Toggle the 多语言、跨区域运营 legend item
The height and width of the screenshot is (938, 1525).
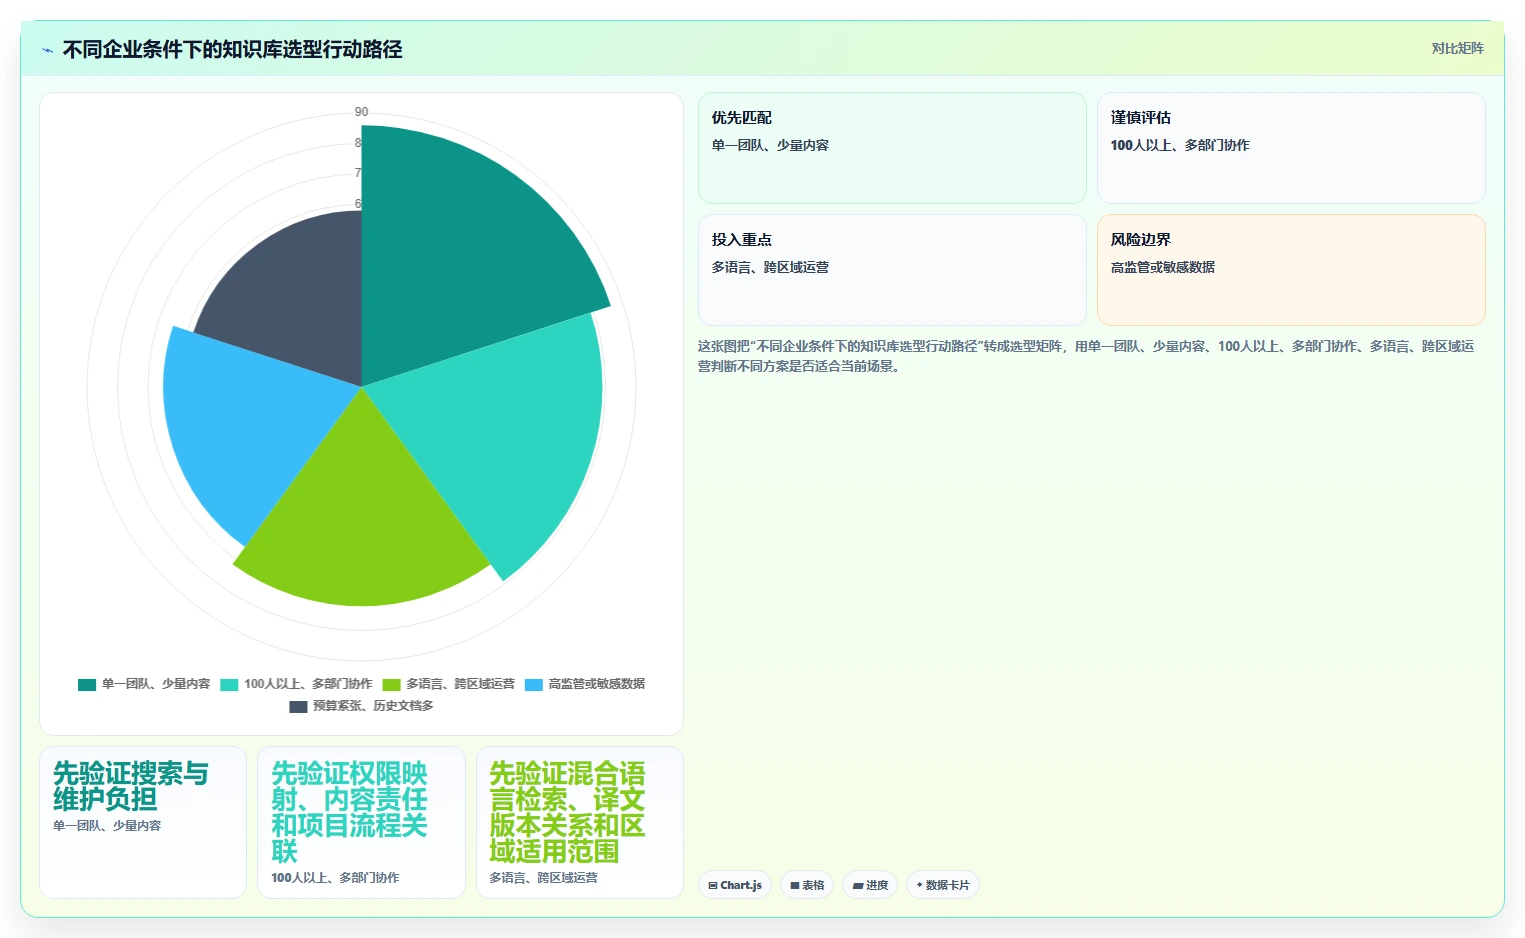449,684
